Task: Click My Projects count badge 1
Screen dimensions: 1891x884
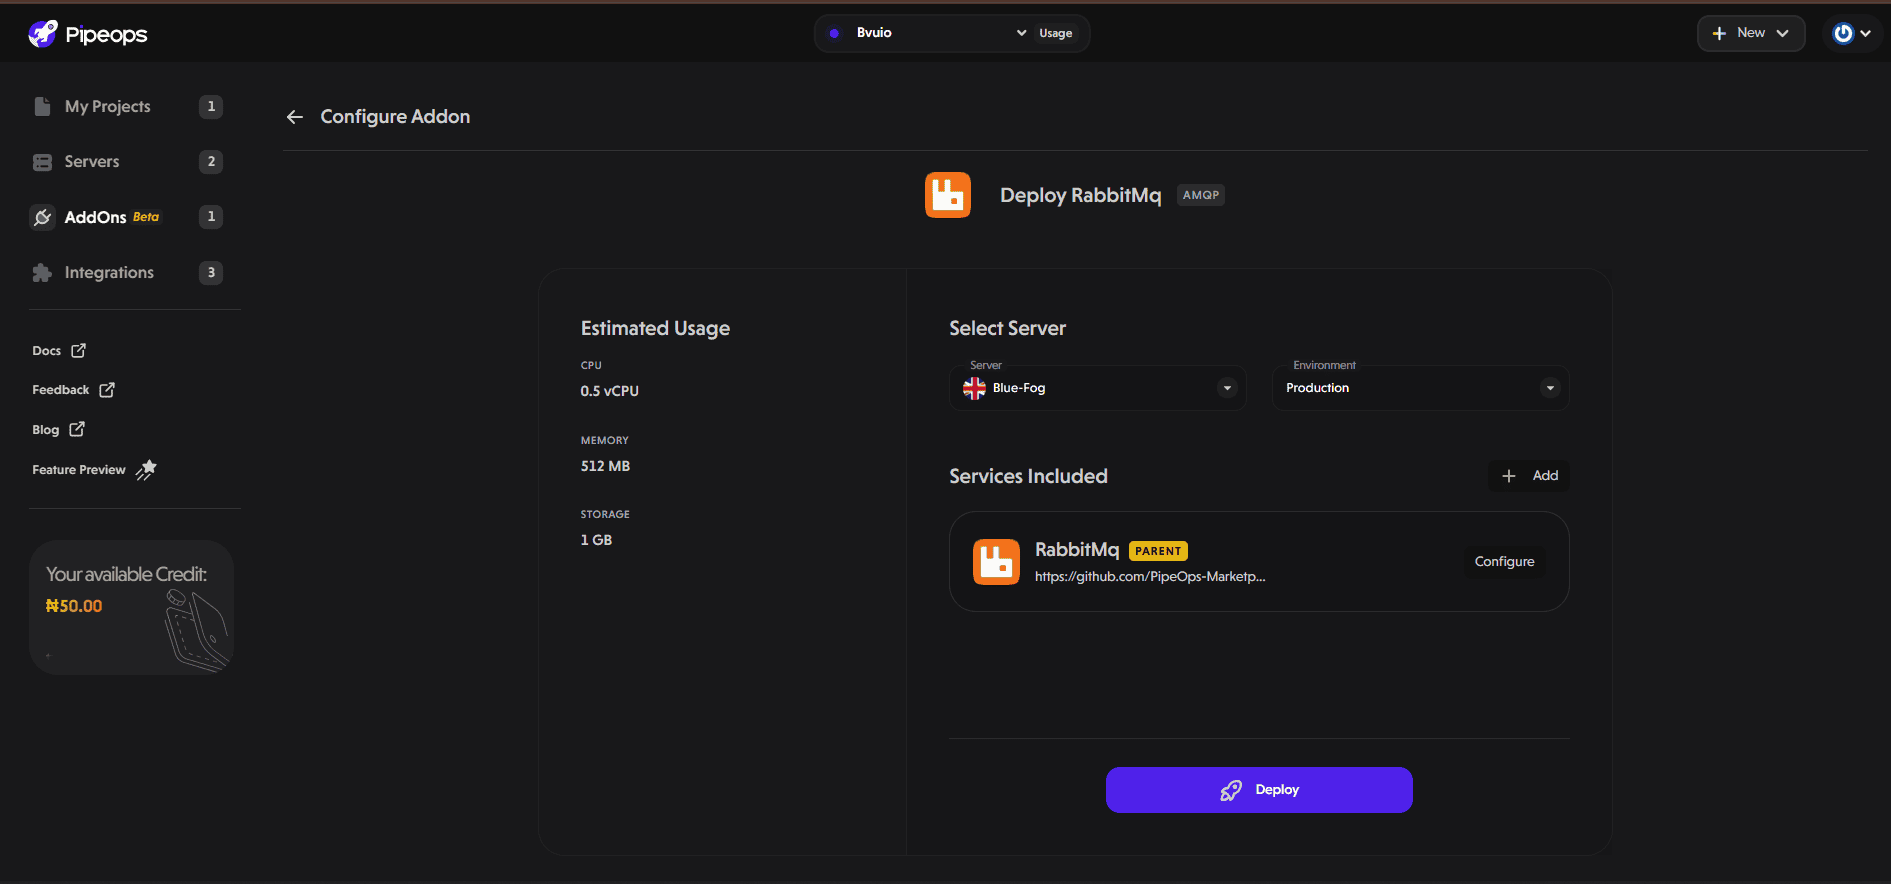Action: click(211, 106)
